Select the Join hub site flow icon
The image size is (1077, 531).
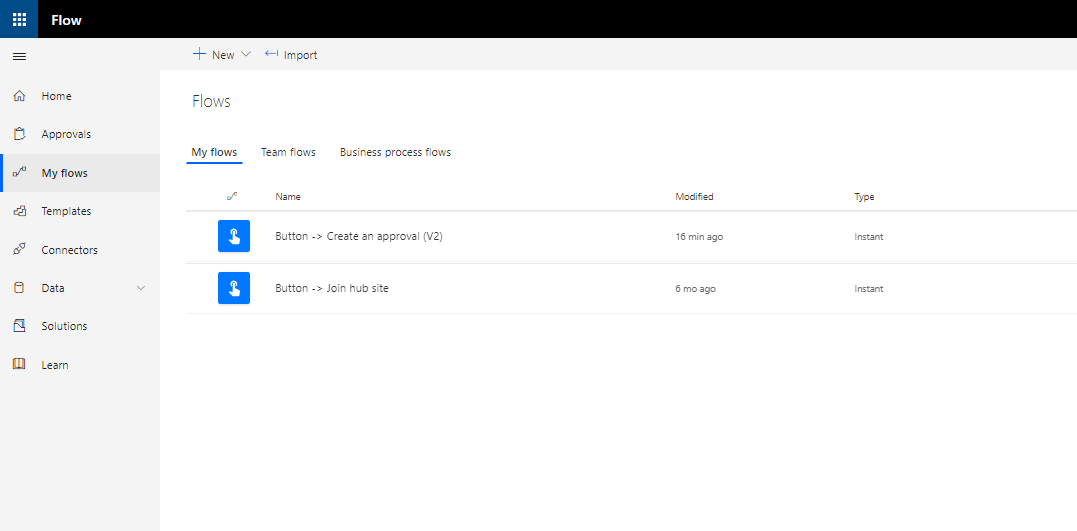coord(234,288)
